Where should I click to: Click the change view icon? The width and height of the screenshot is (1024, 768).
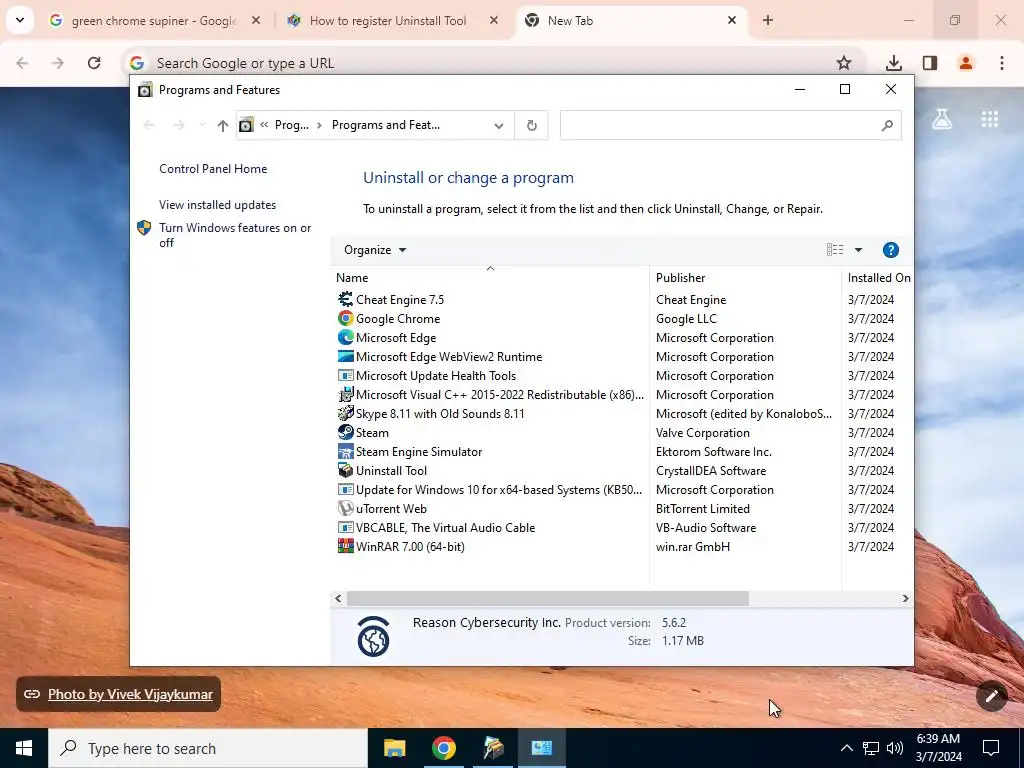click(x=835, y=249)
